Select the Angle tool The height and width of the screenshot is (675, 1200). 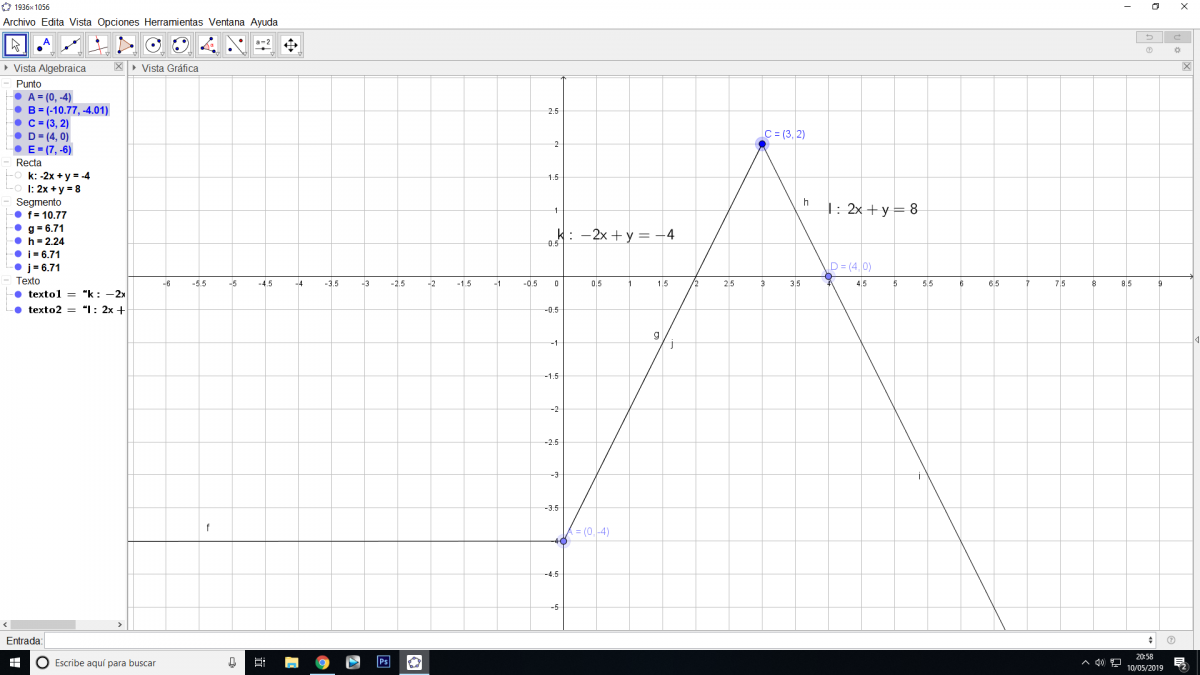coord(208,45)
